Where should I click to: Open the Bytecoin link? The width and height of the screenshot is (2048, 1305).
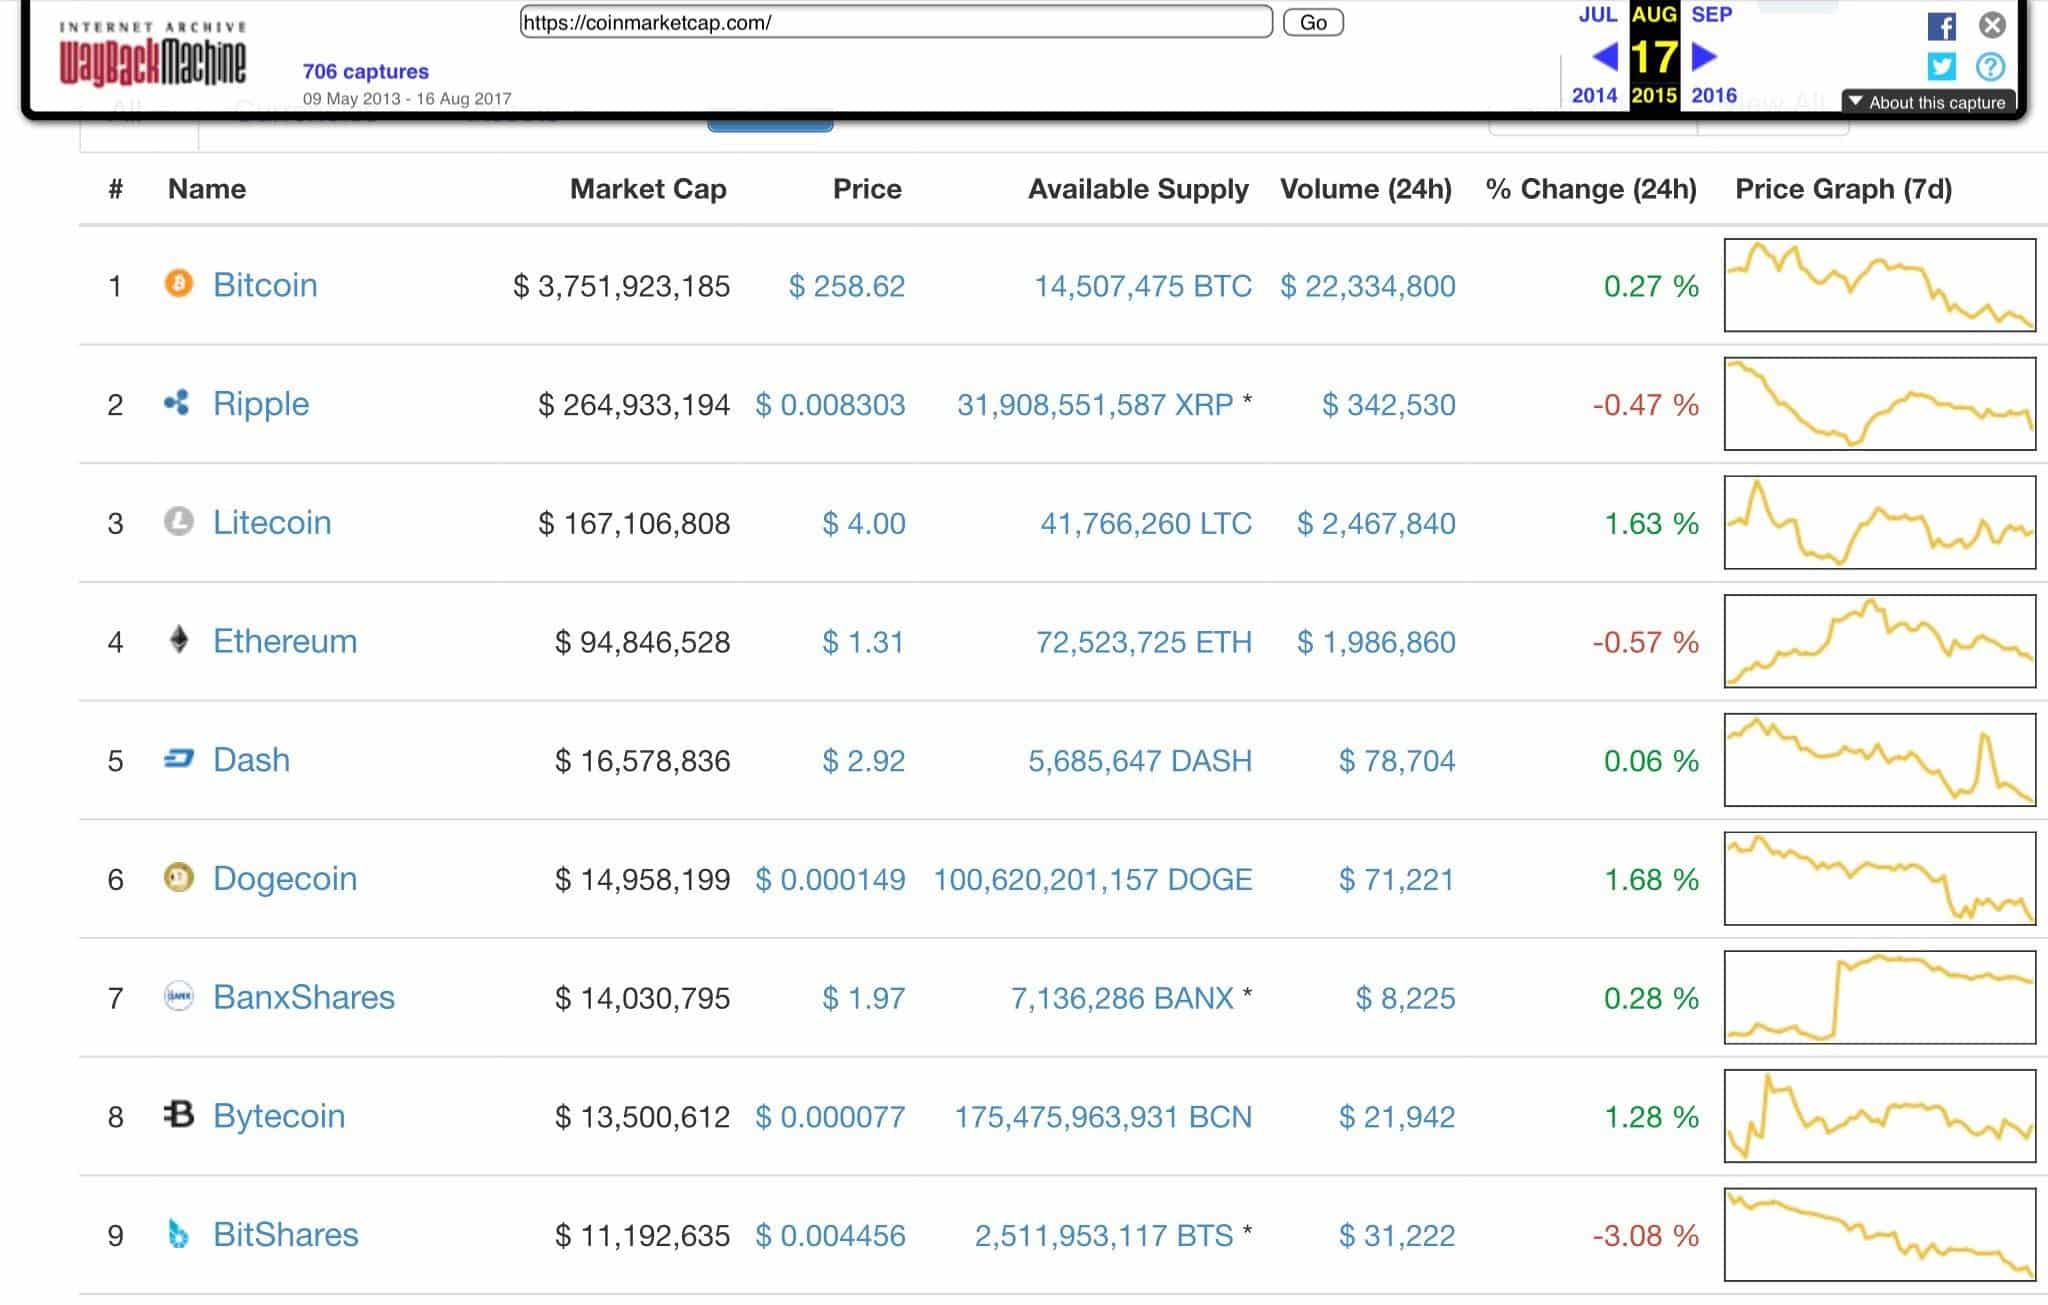[x=279, y=1116]
